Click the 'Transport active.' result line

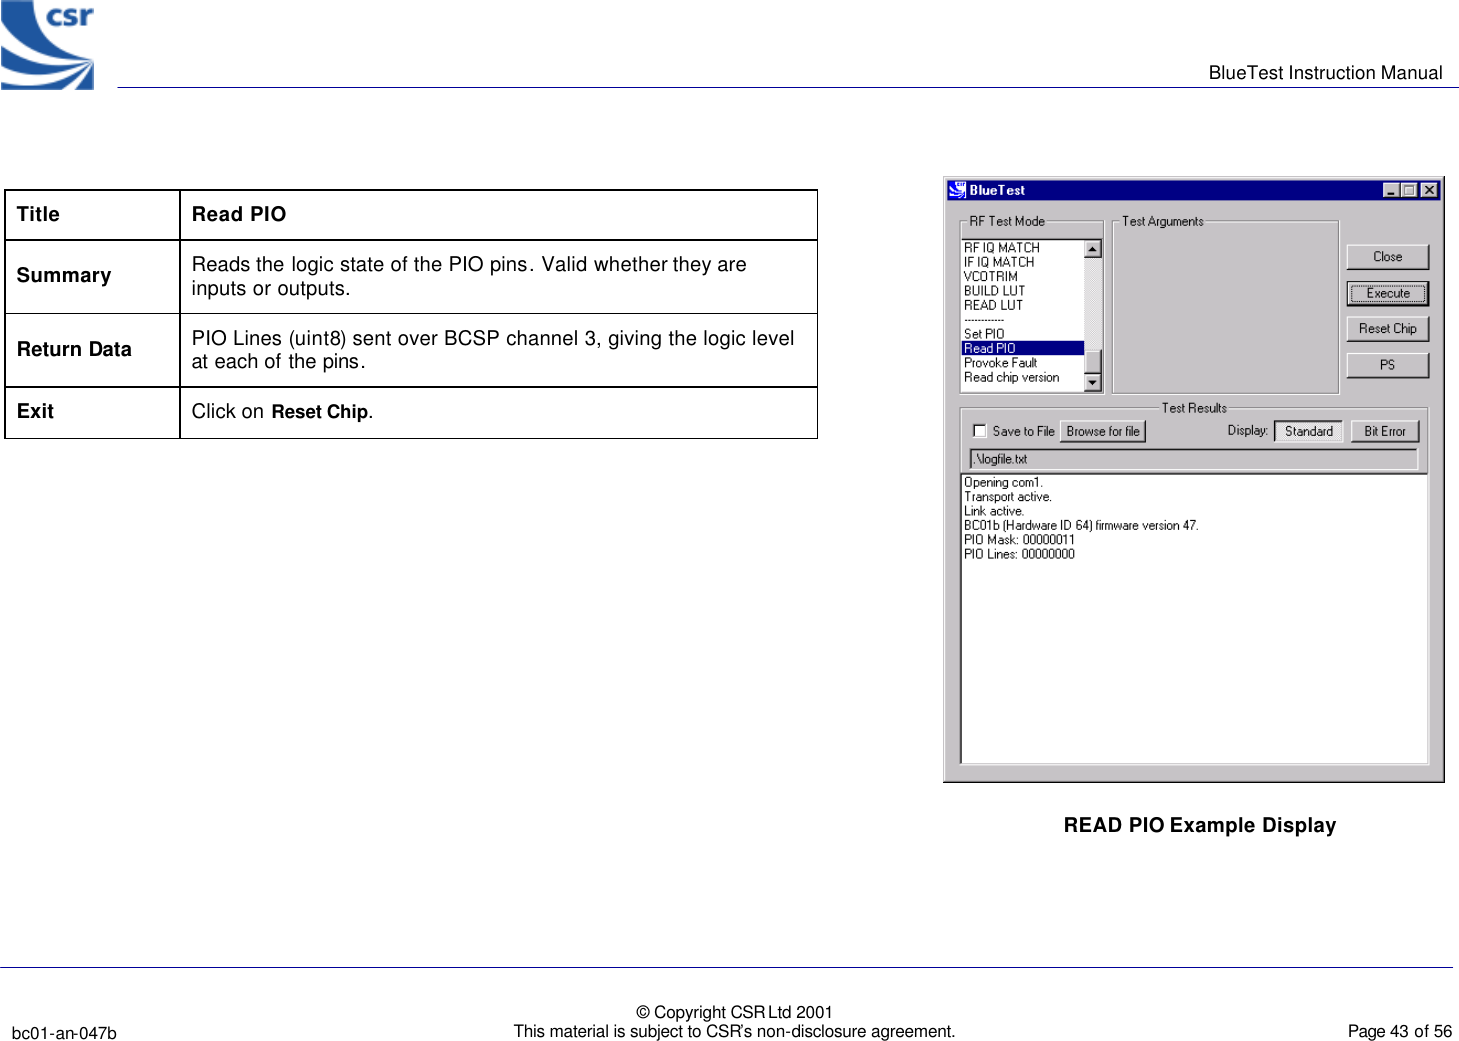point(1008,497)
